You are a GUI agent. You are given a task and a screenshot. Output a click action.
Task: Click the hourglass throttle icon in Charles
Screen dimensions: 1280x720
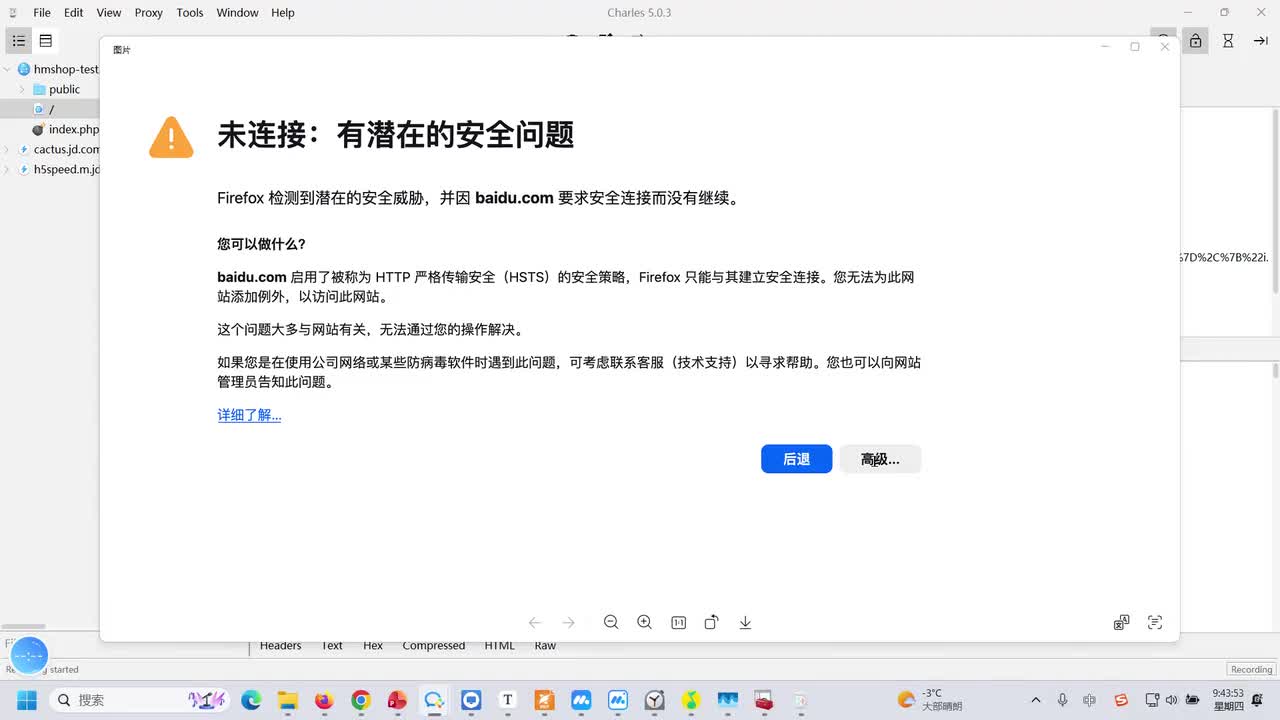pyautogui.click(x=1228, y=41)
